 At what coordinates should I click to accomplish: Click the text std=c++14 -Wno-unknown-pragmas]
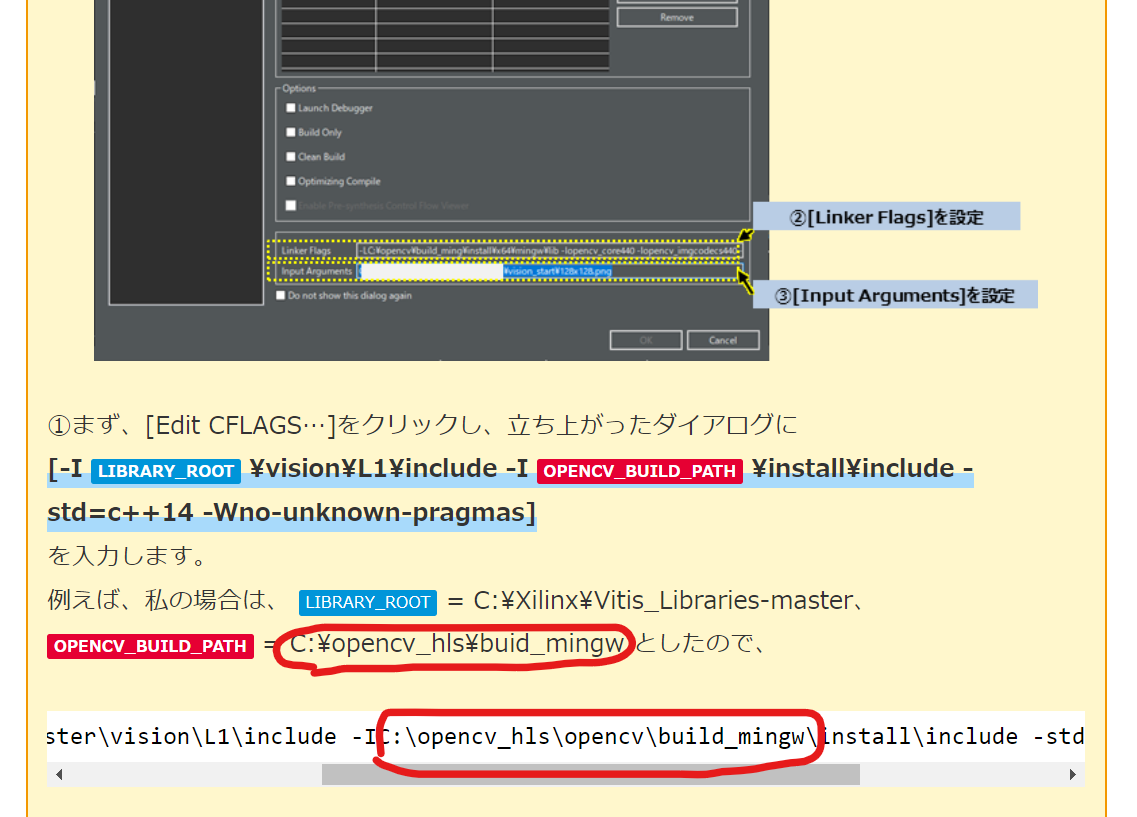click(x=292, y=513)
